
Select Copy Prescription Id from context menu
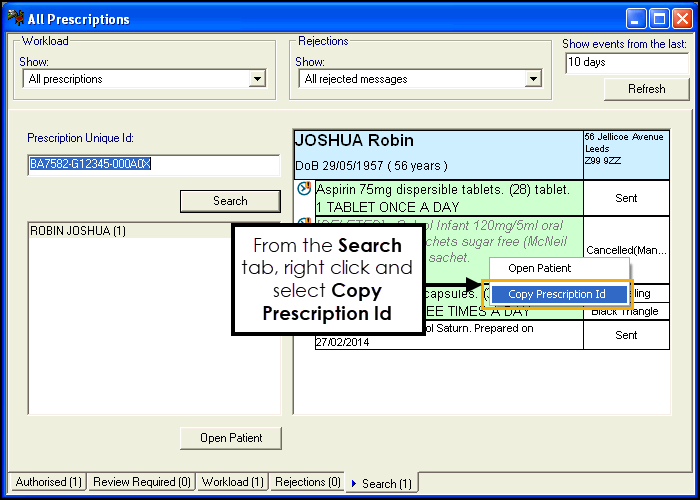pos(556,294)
